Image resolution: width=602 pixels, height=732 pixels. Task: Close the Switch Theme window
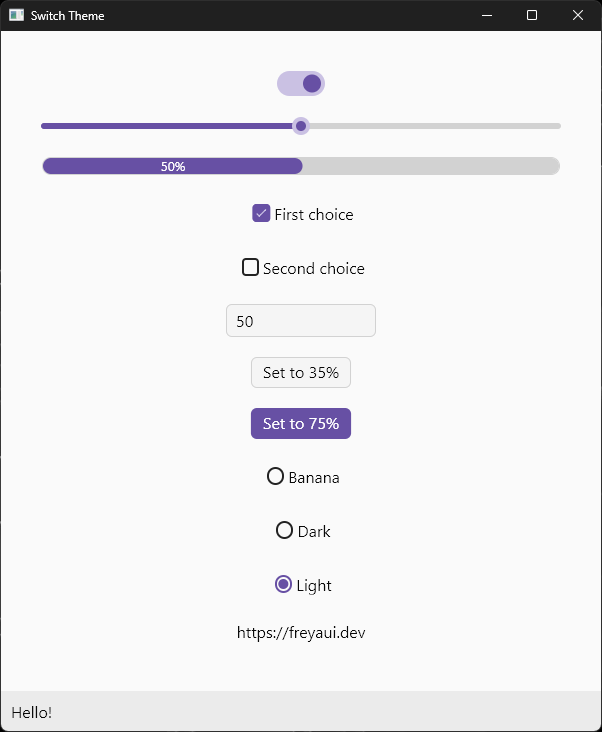578,15
